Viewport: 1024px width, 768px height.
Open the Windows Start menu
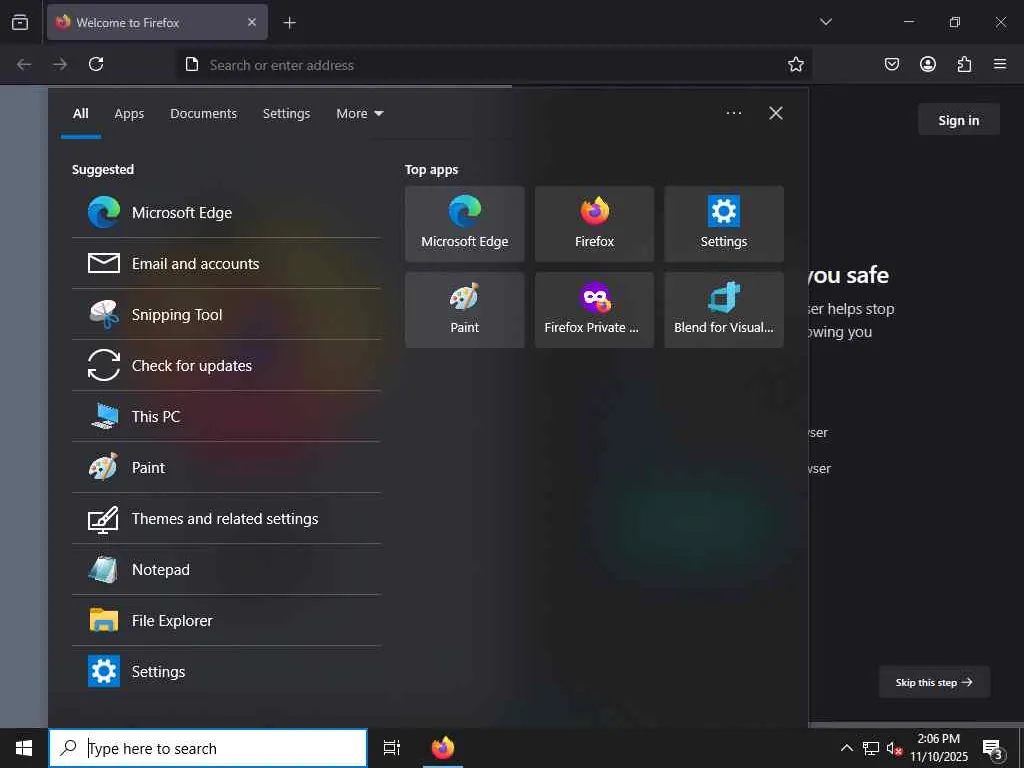click(24, 748)
